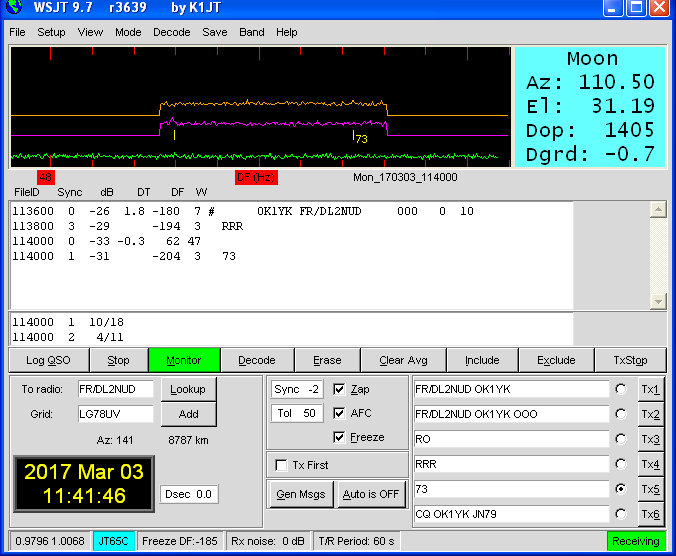This screenshot has height=556, width=676.
Task: Open the Save menu
Action: point(215,32)
